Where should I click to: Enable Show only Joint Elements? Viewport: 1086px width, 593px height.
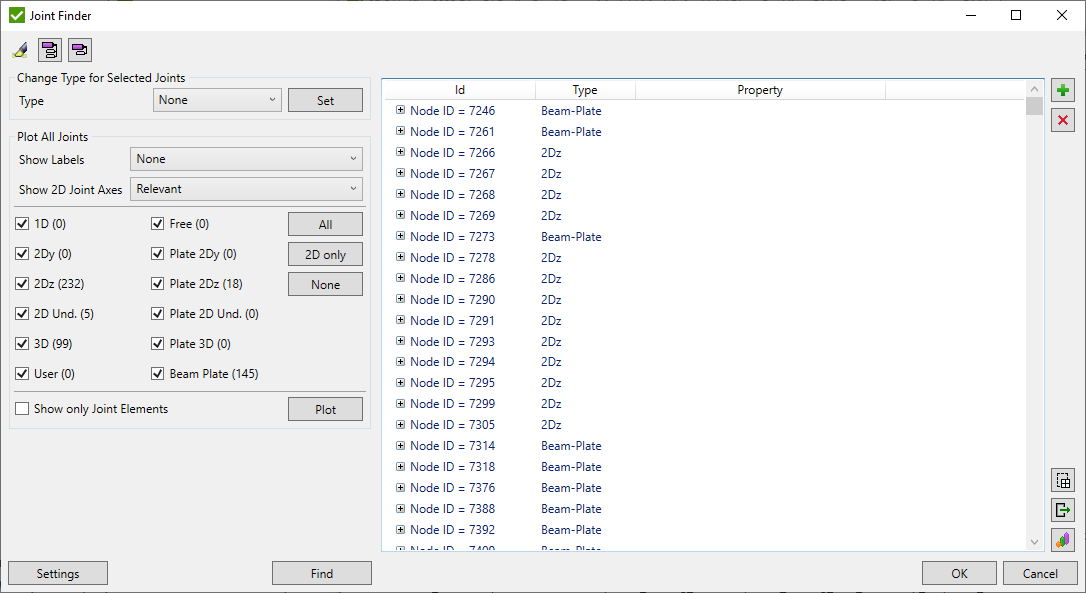22,409
